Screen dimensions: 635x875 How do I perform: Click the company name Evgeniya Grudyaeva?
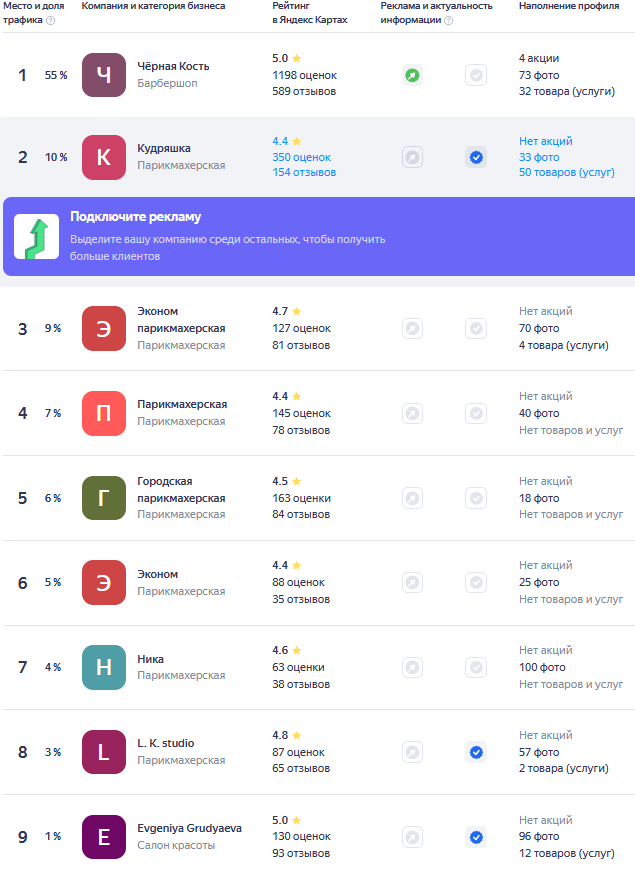pyautogui.click(x=190, y=828)
